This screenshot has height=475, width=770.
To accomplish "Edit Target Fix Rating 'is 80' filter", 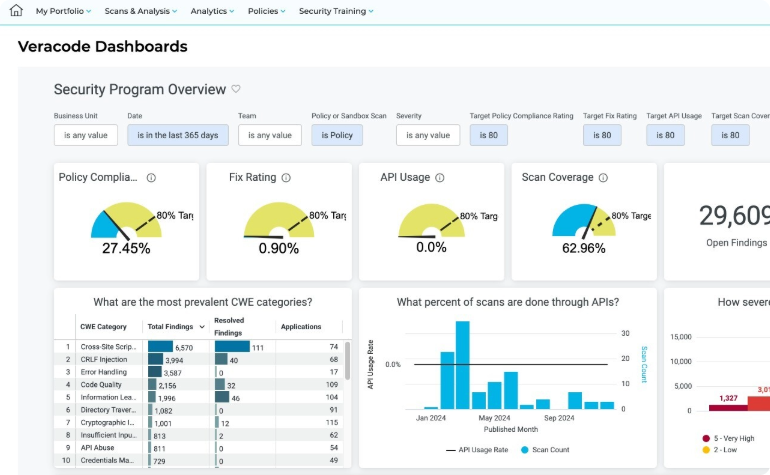I will click(609, 135).
